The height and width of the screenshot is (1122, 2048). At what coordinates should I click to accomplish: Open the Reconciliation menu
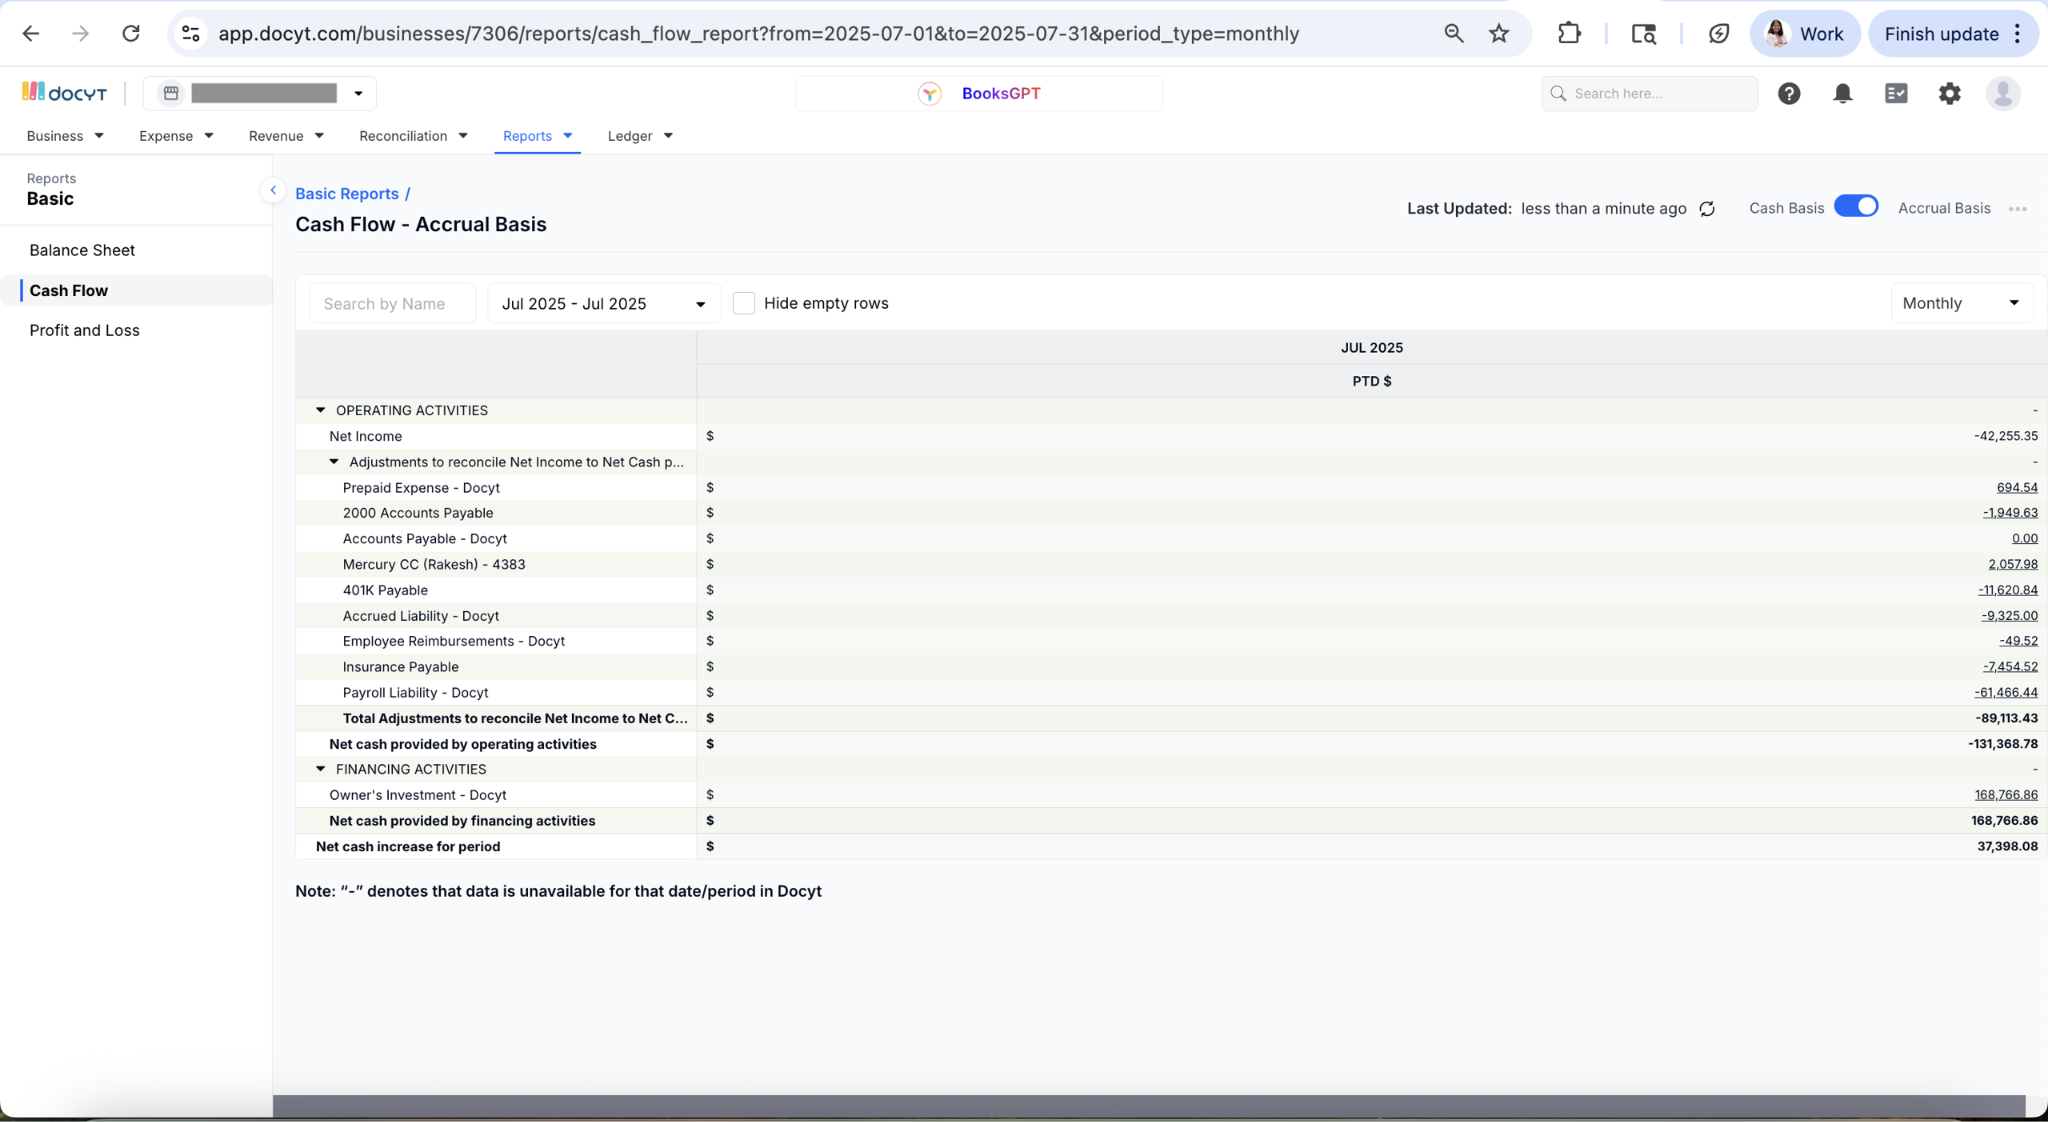point(413,136)
